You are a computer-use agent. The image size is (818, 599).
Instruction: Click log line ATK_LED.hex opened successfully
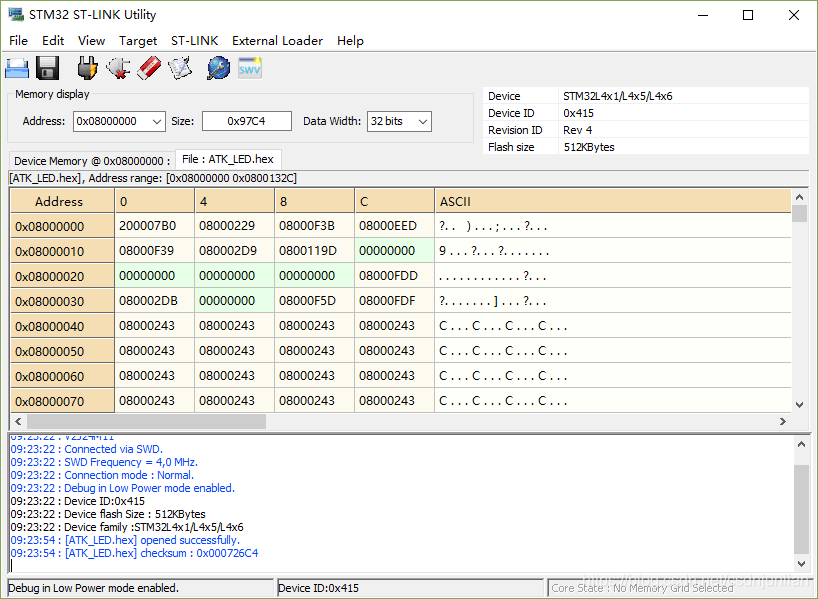coord(125,540)
